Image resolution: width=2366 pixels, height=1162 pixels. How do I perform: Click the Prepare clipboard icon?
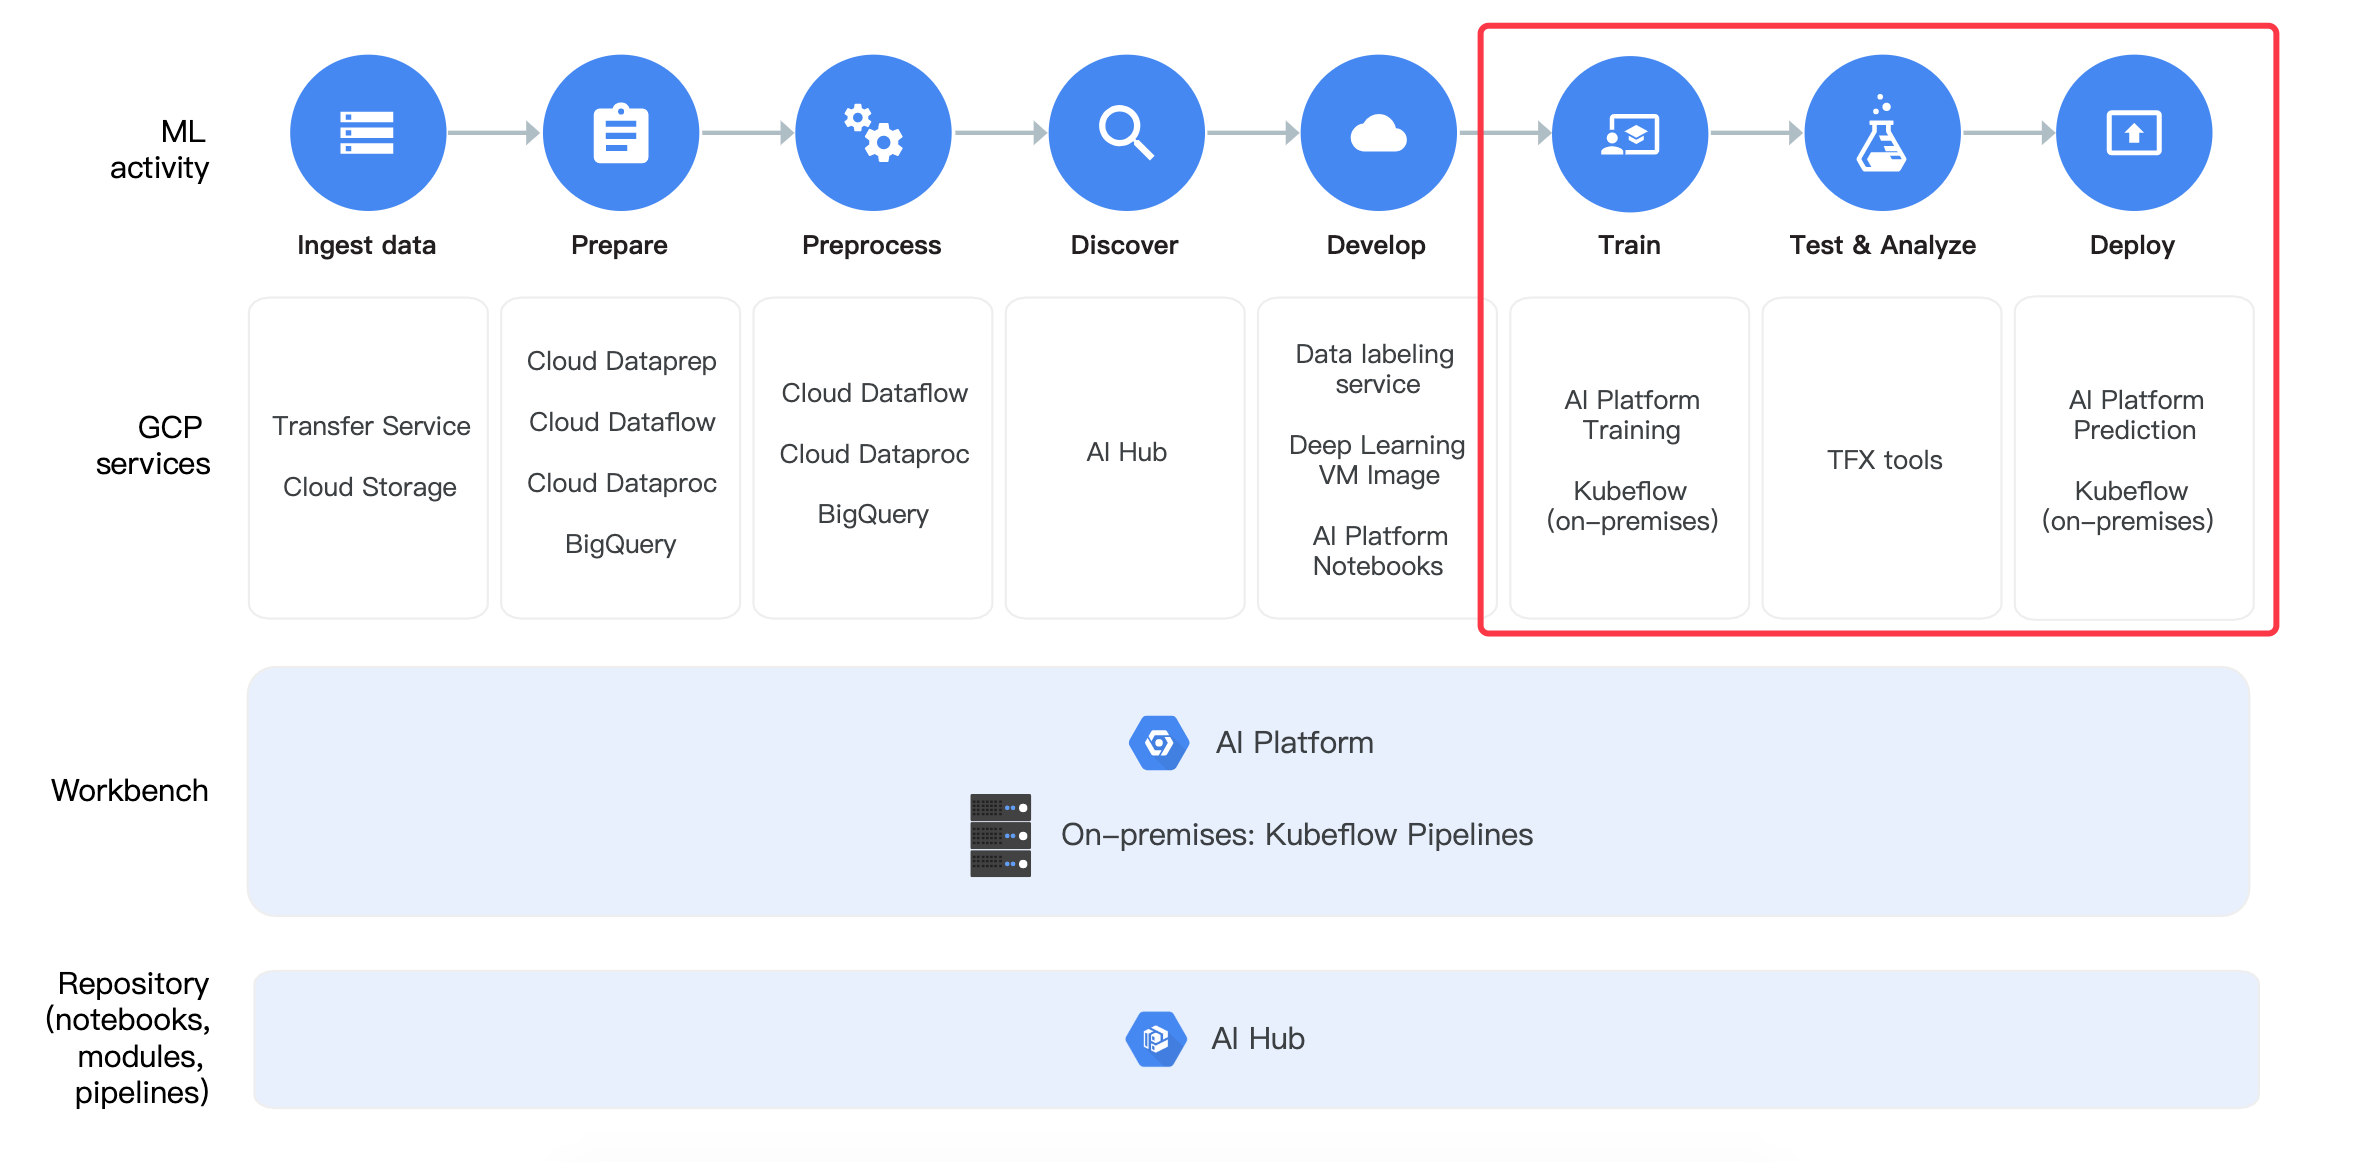tap(620, 133)
